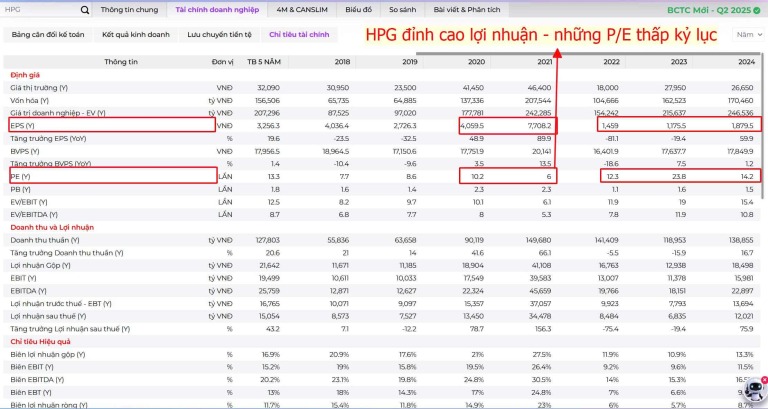Select the Lợi nhuận Gộp (Y) row label
Viewport: 768px width, 409px height.
click(x=40, y=265)
